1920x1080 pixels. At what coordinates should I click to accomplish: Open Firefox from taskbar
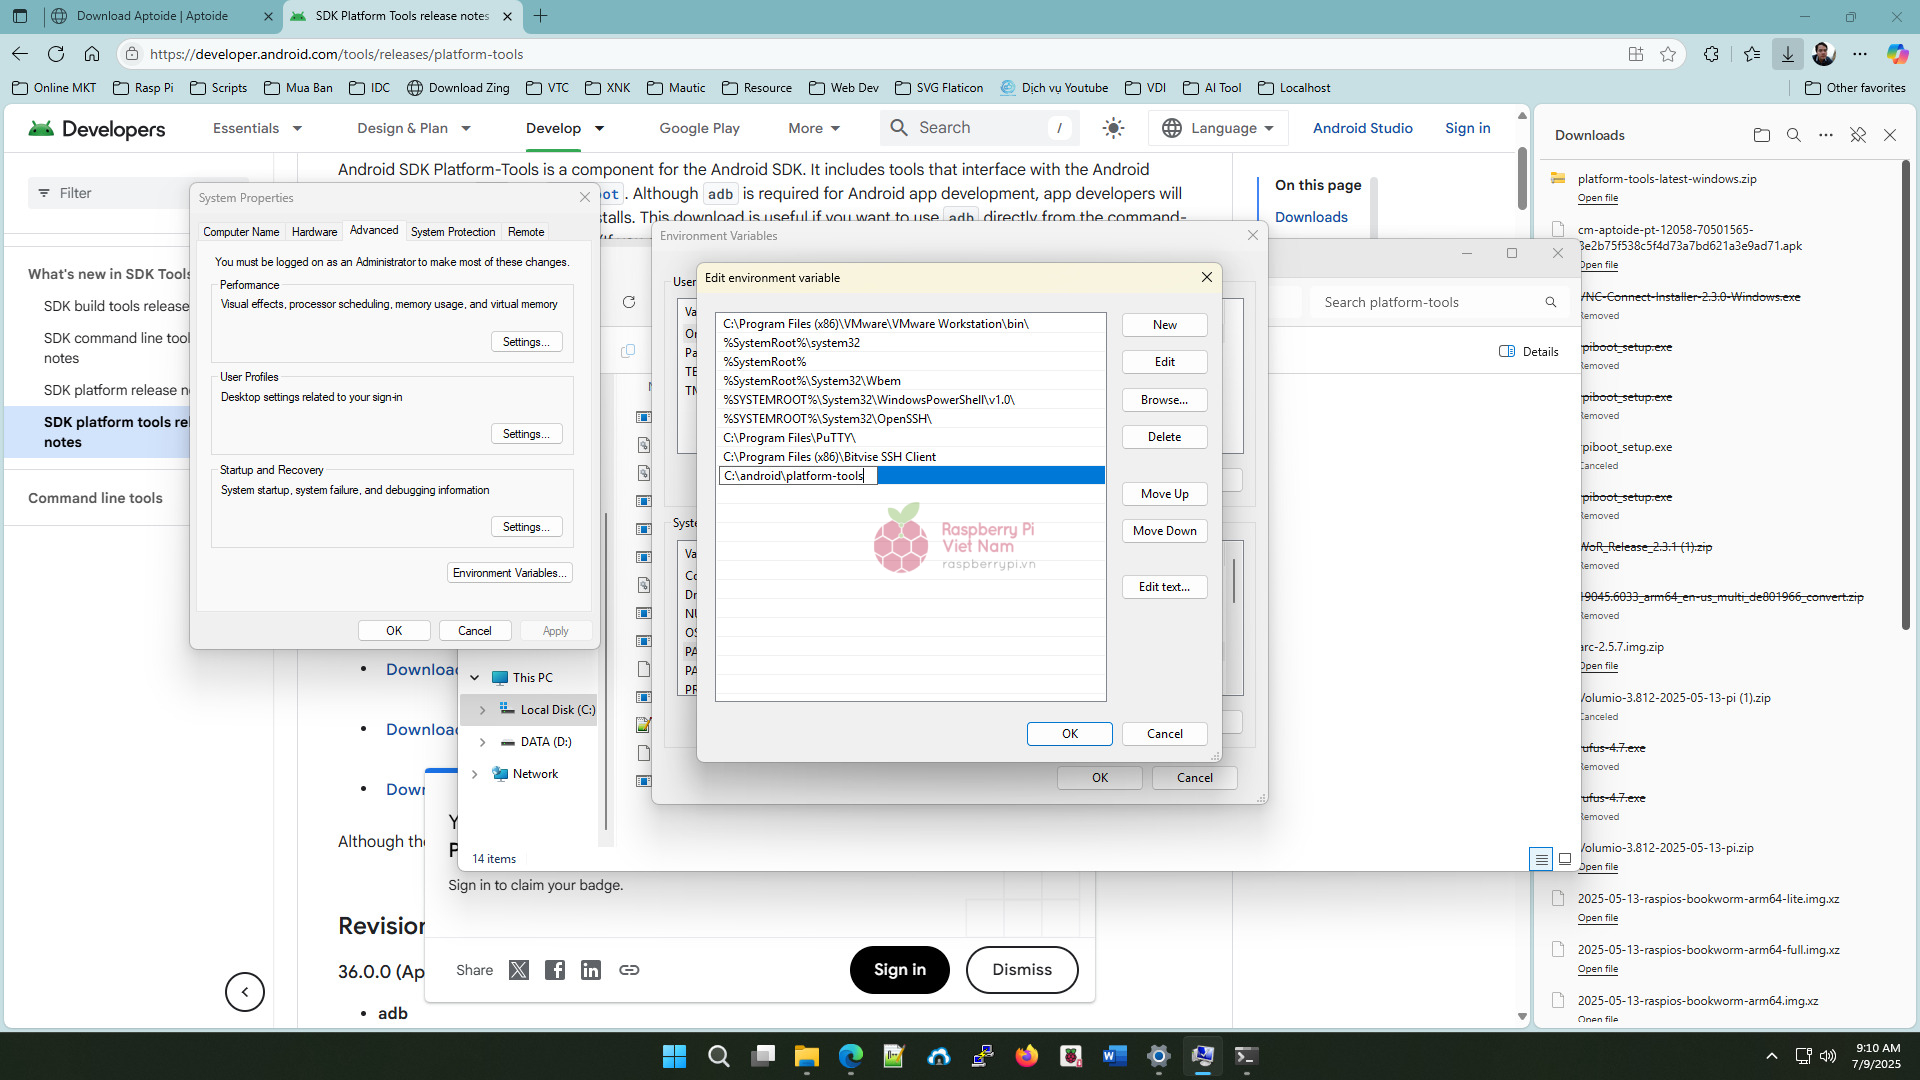(x=1027, y=1056)
